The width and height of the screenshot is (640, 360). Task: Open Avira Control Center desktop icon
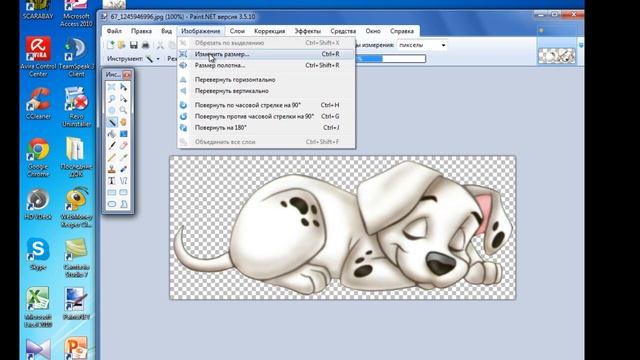point(38,57)
